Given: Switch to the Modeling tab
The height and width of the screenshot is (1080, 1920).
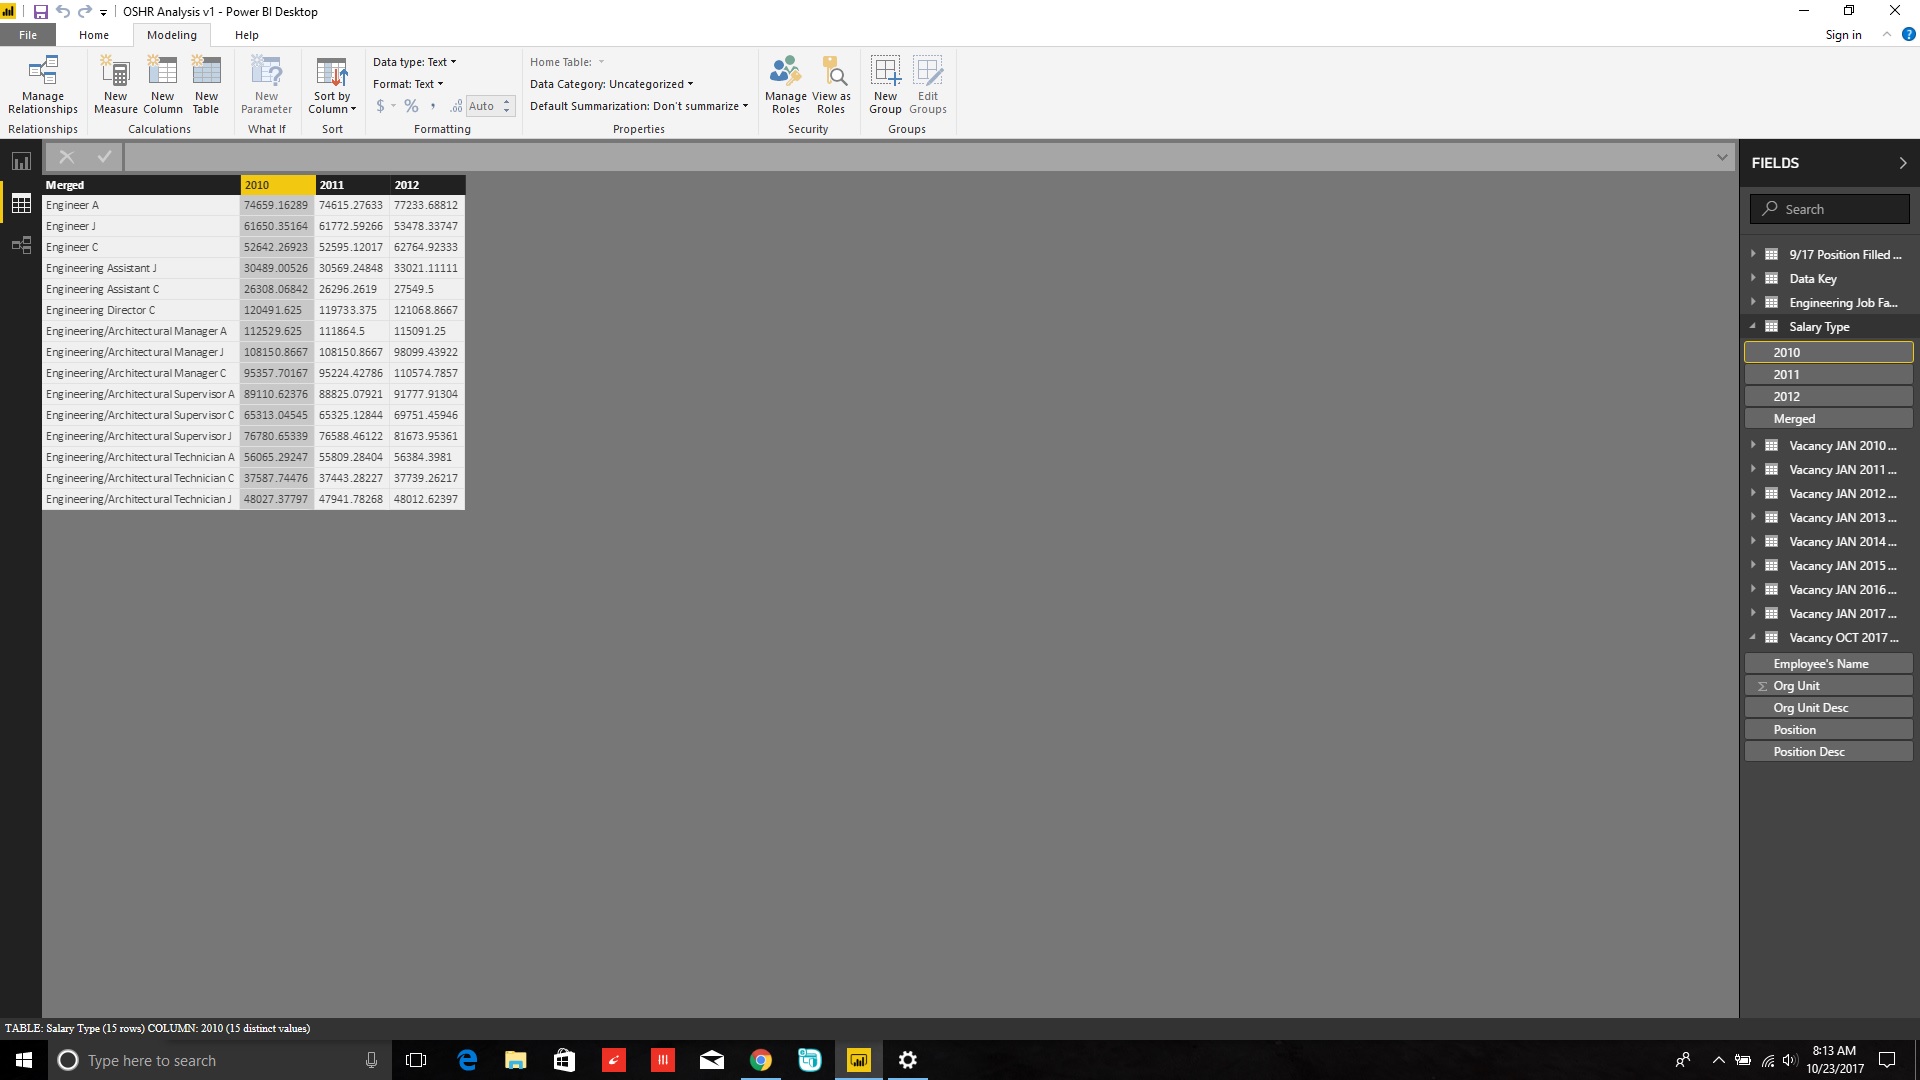Looking at the screenshot, I should click(172, 35).
